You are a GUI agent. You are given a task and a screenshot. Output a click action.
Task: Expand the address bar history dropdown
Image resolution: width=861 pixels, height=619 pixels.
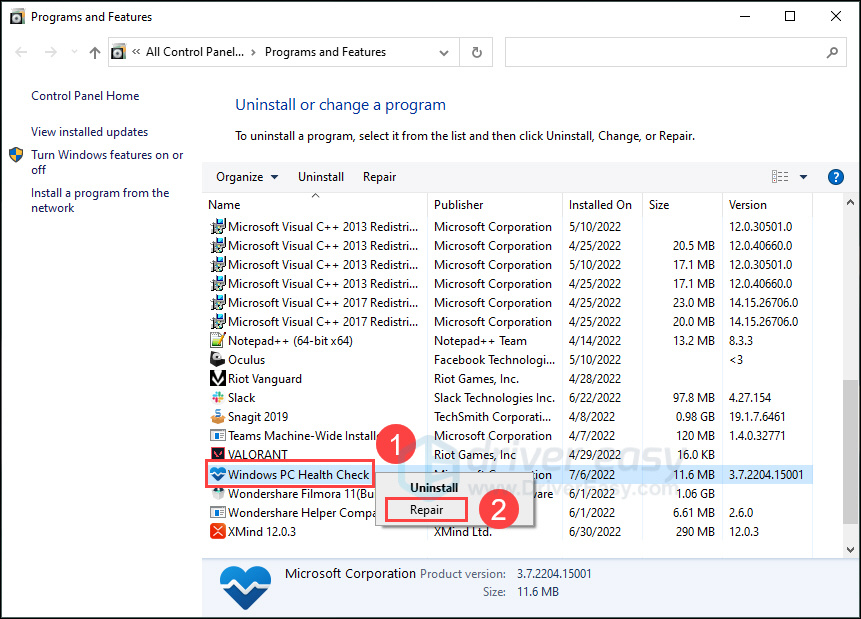[x=444, y=53]
